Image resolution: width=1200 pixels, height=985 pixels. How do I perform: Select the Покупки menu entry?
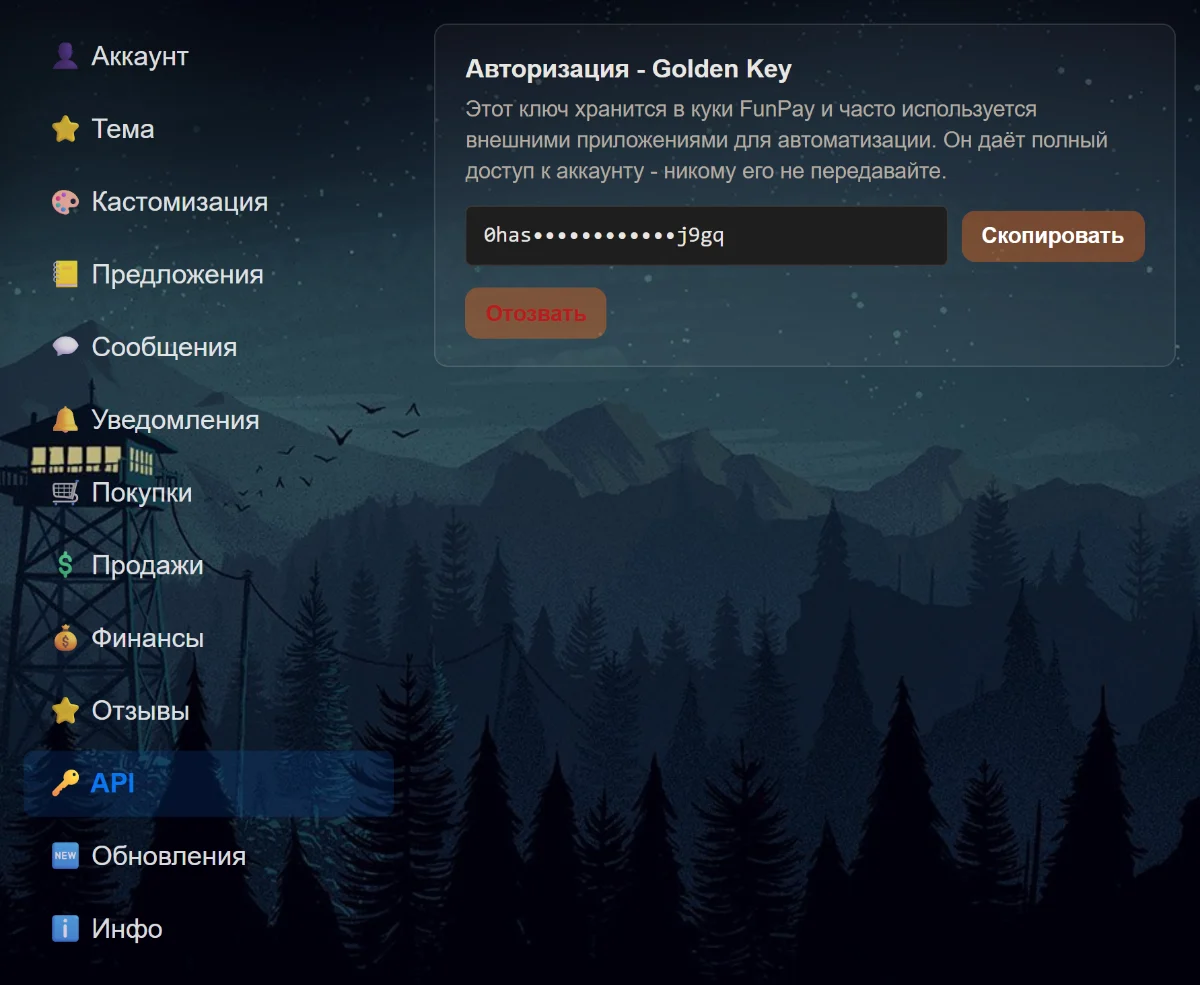tap(208, 493)
